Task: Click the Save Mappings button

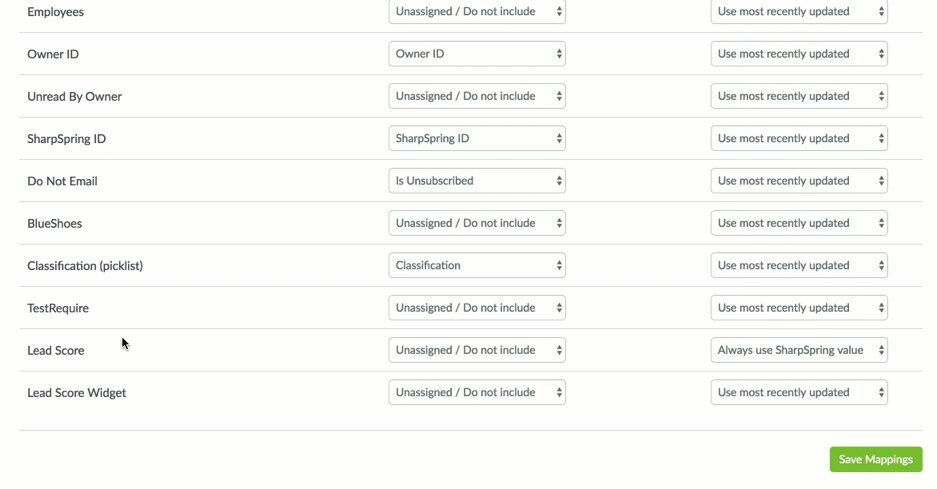Action: (x=875, y=459)
